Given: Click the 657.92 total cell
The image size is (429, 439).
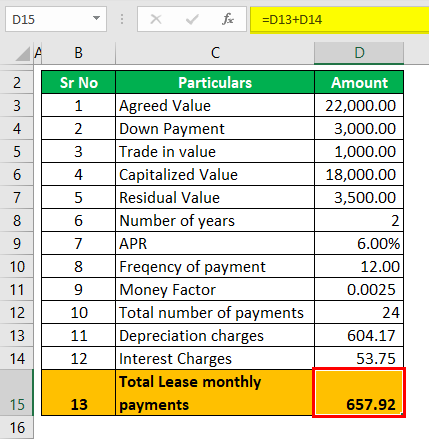Looking at the screenshot, I should 359,393.
